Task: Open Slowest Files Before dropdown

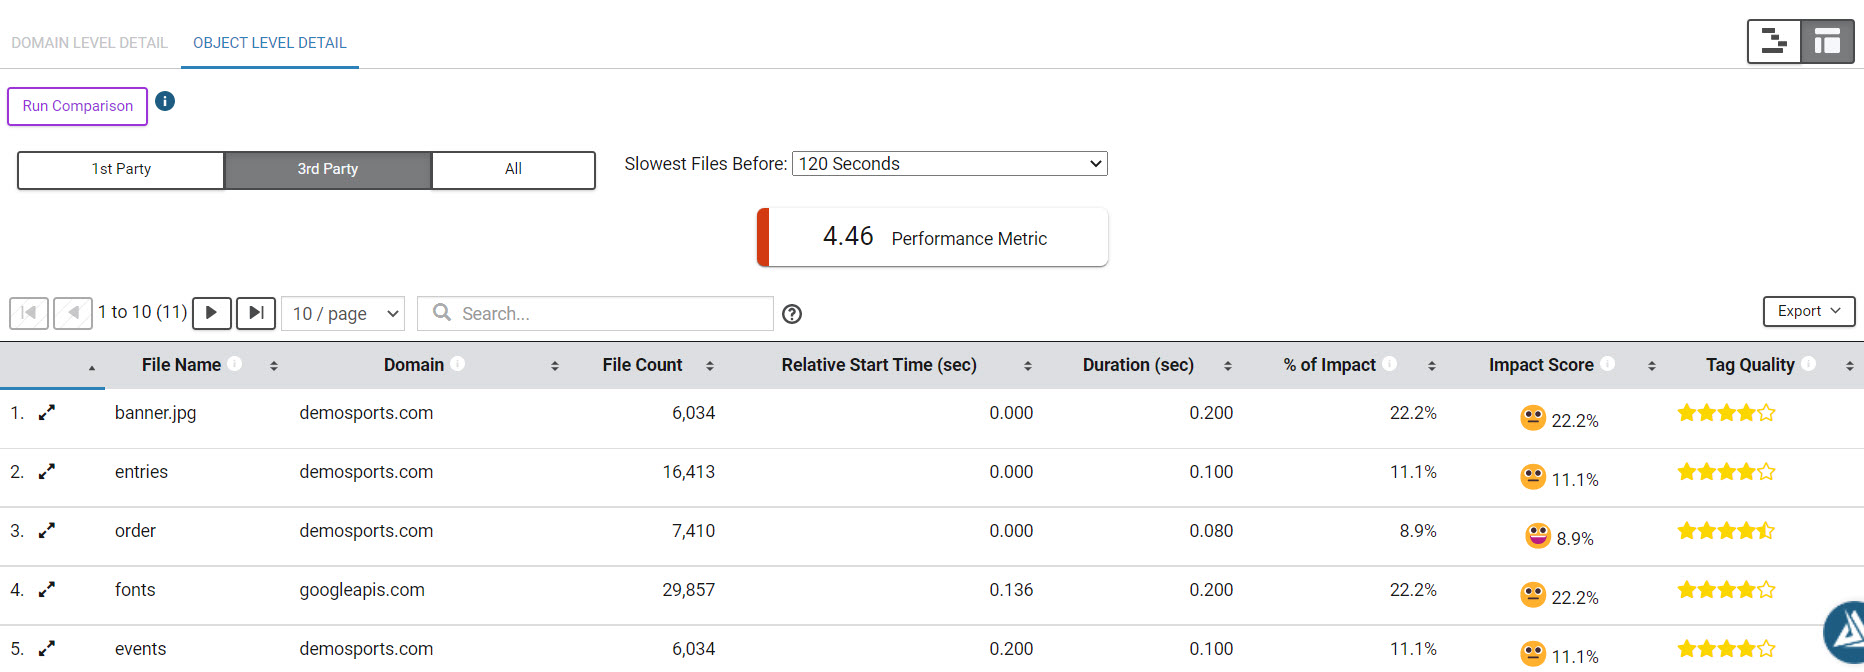Action: 949,164
